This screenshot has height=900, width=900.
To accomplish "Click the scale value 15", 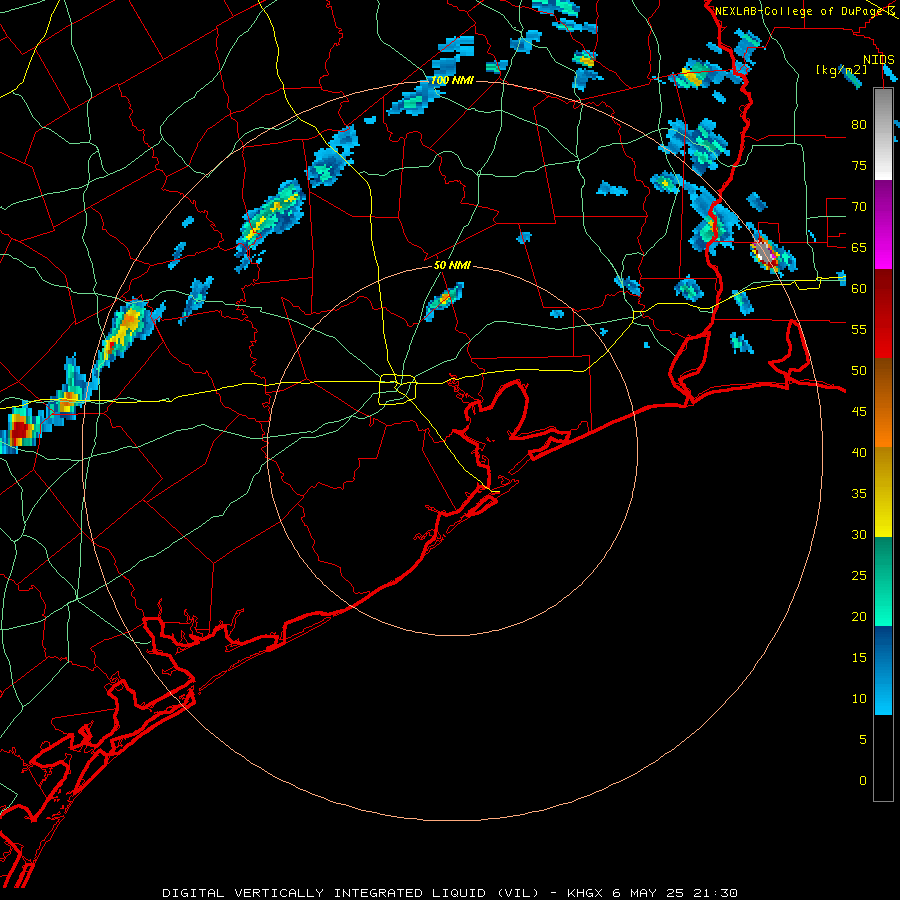I will (x=859, y=658).
